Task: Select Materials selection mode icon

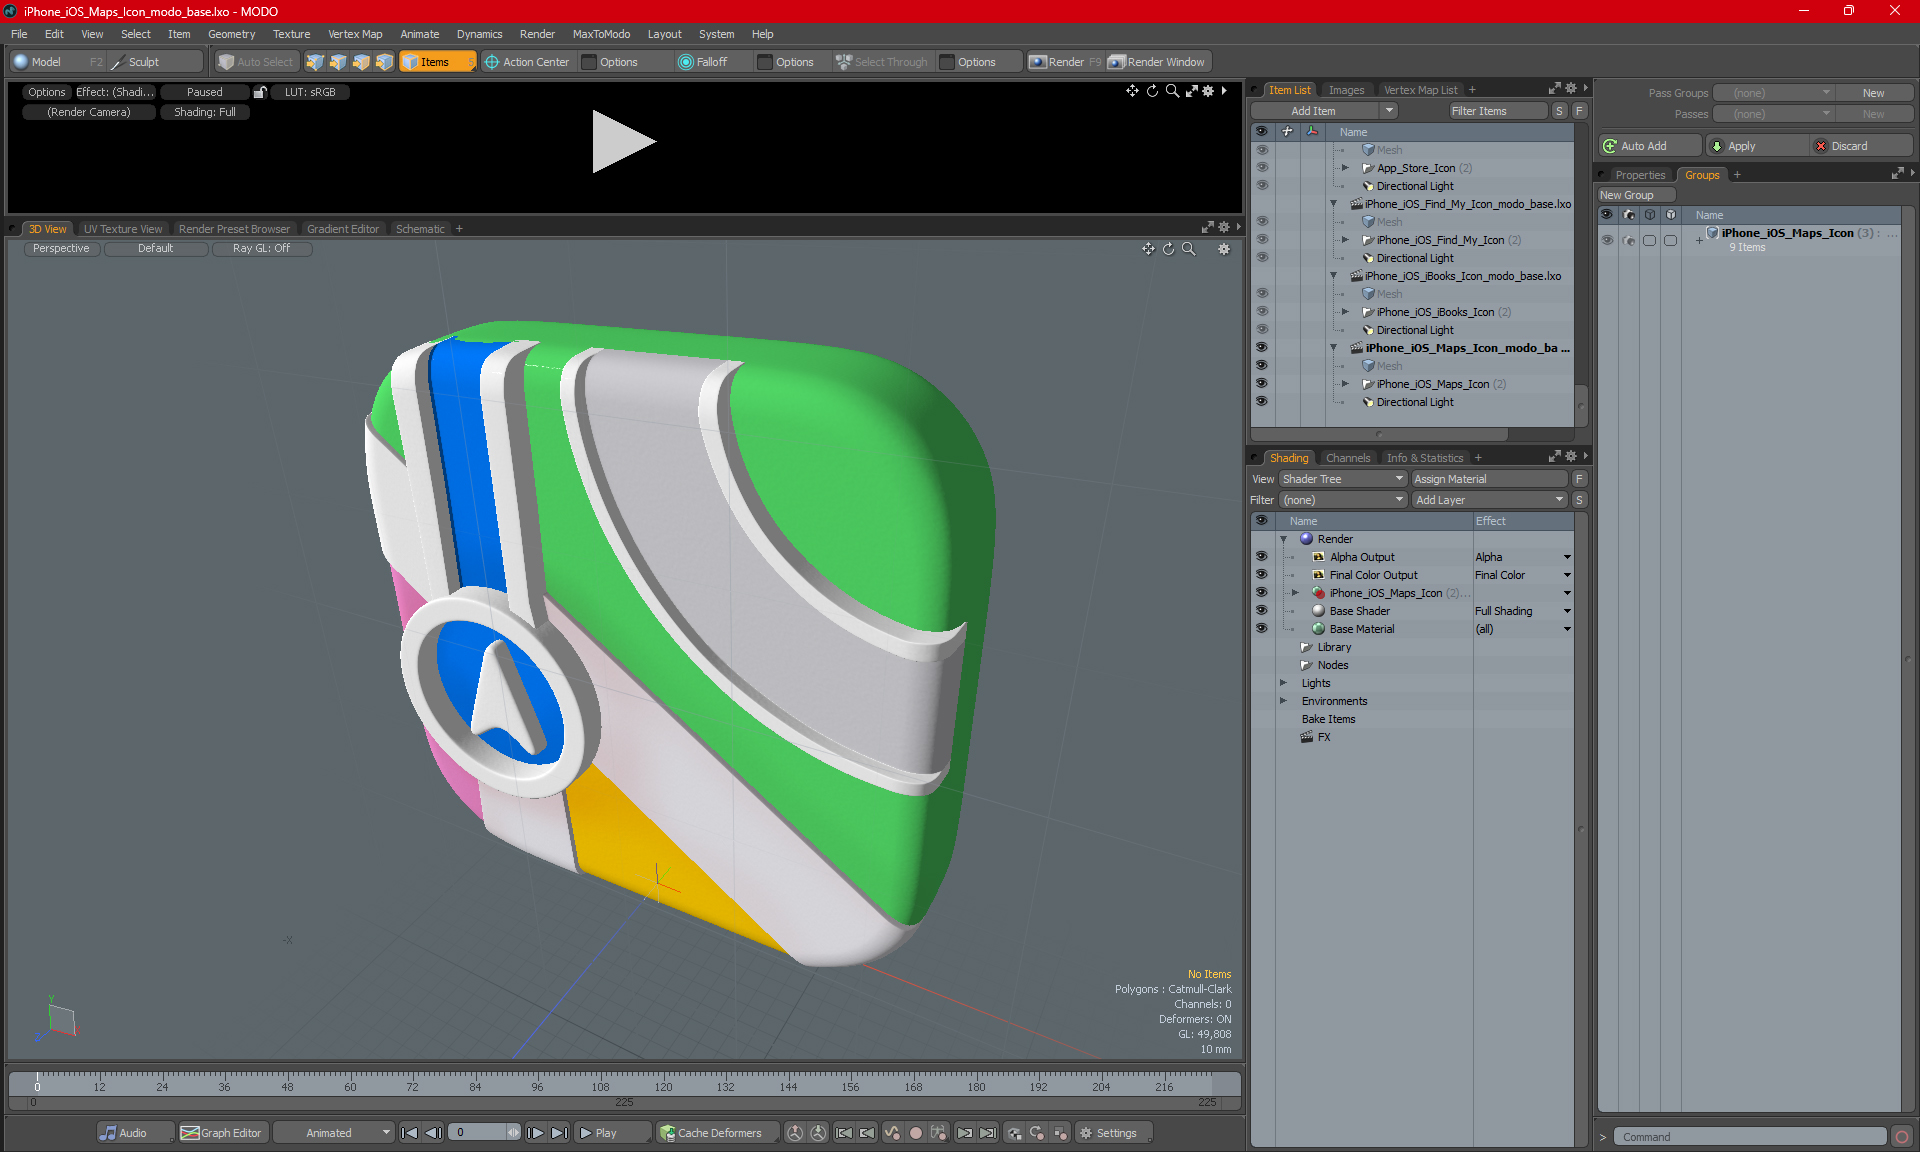Action: tap(384, 62)
